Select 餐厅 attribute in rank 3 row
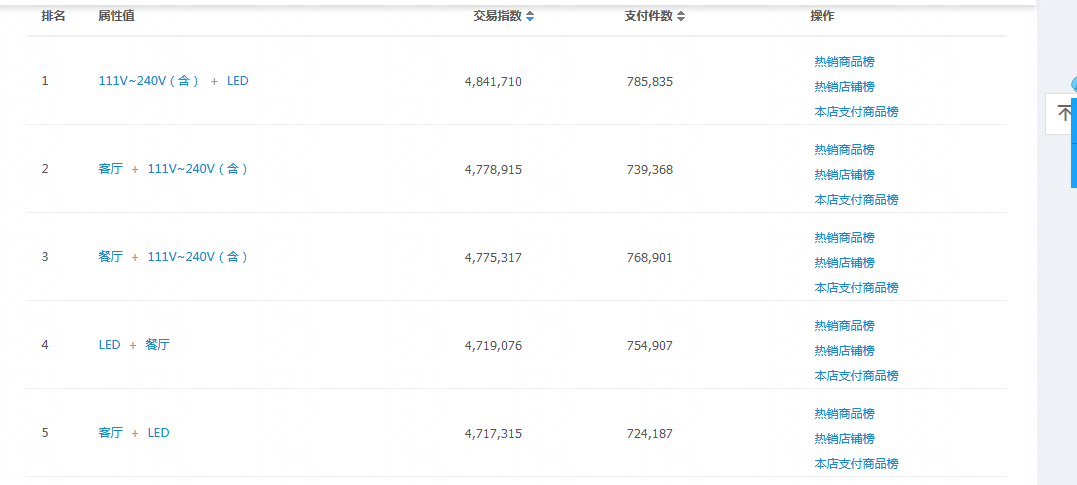 [111, 257]
